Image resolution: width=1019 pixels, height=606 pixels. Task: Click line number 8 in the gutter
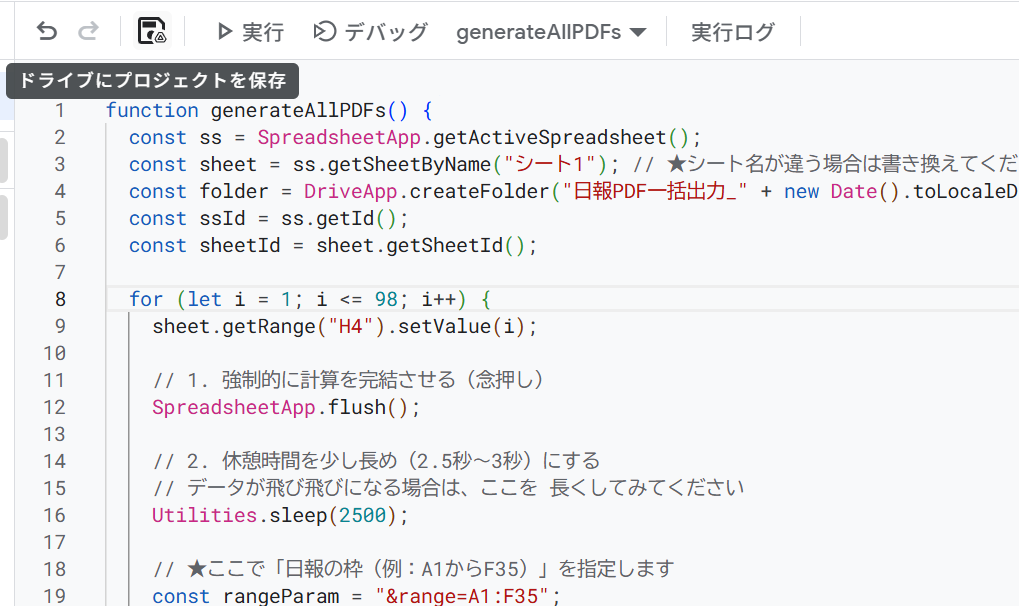[60, 299]
